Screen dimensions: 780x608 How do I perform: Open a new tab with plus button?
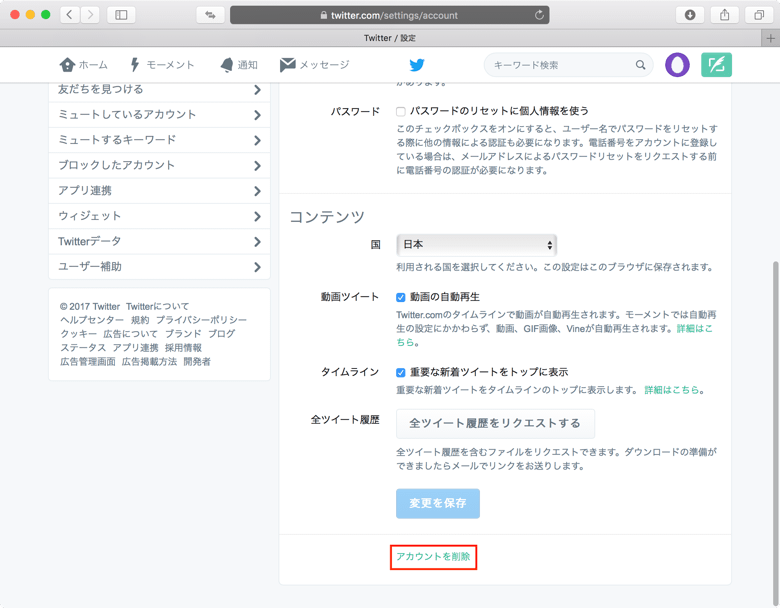click(771, 38)
